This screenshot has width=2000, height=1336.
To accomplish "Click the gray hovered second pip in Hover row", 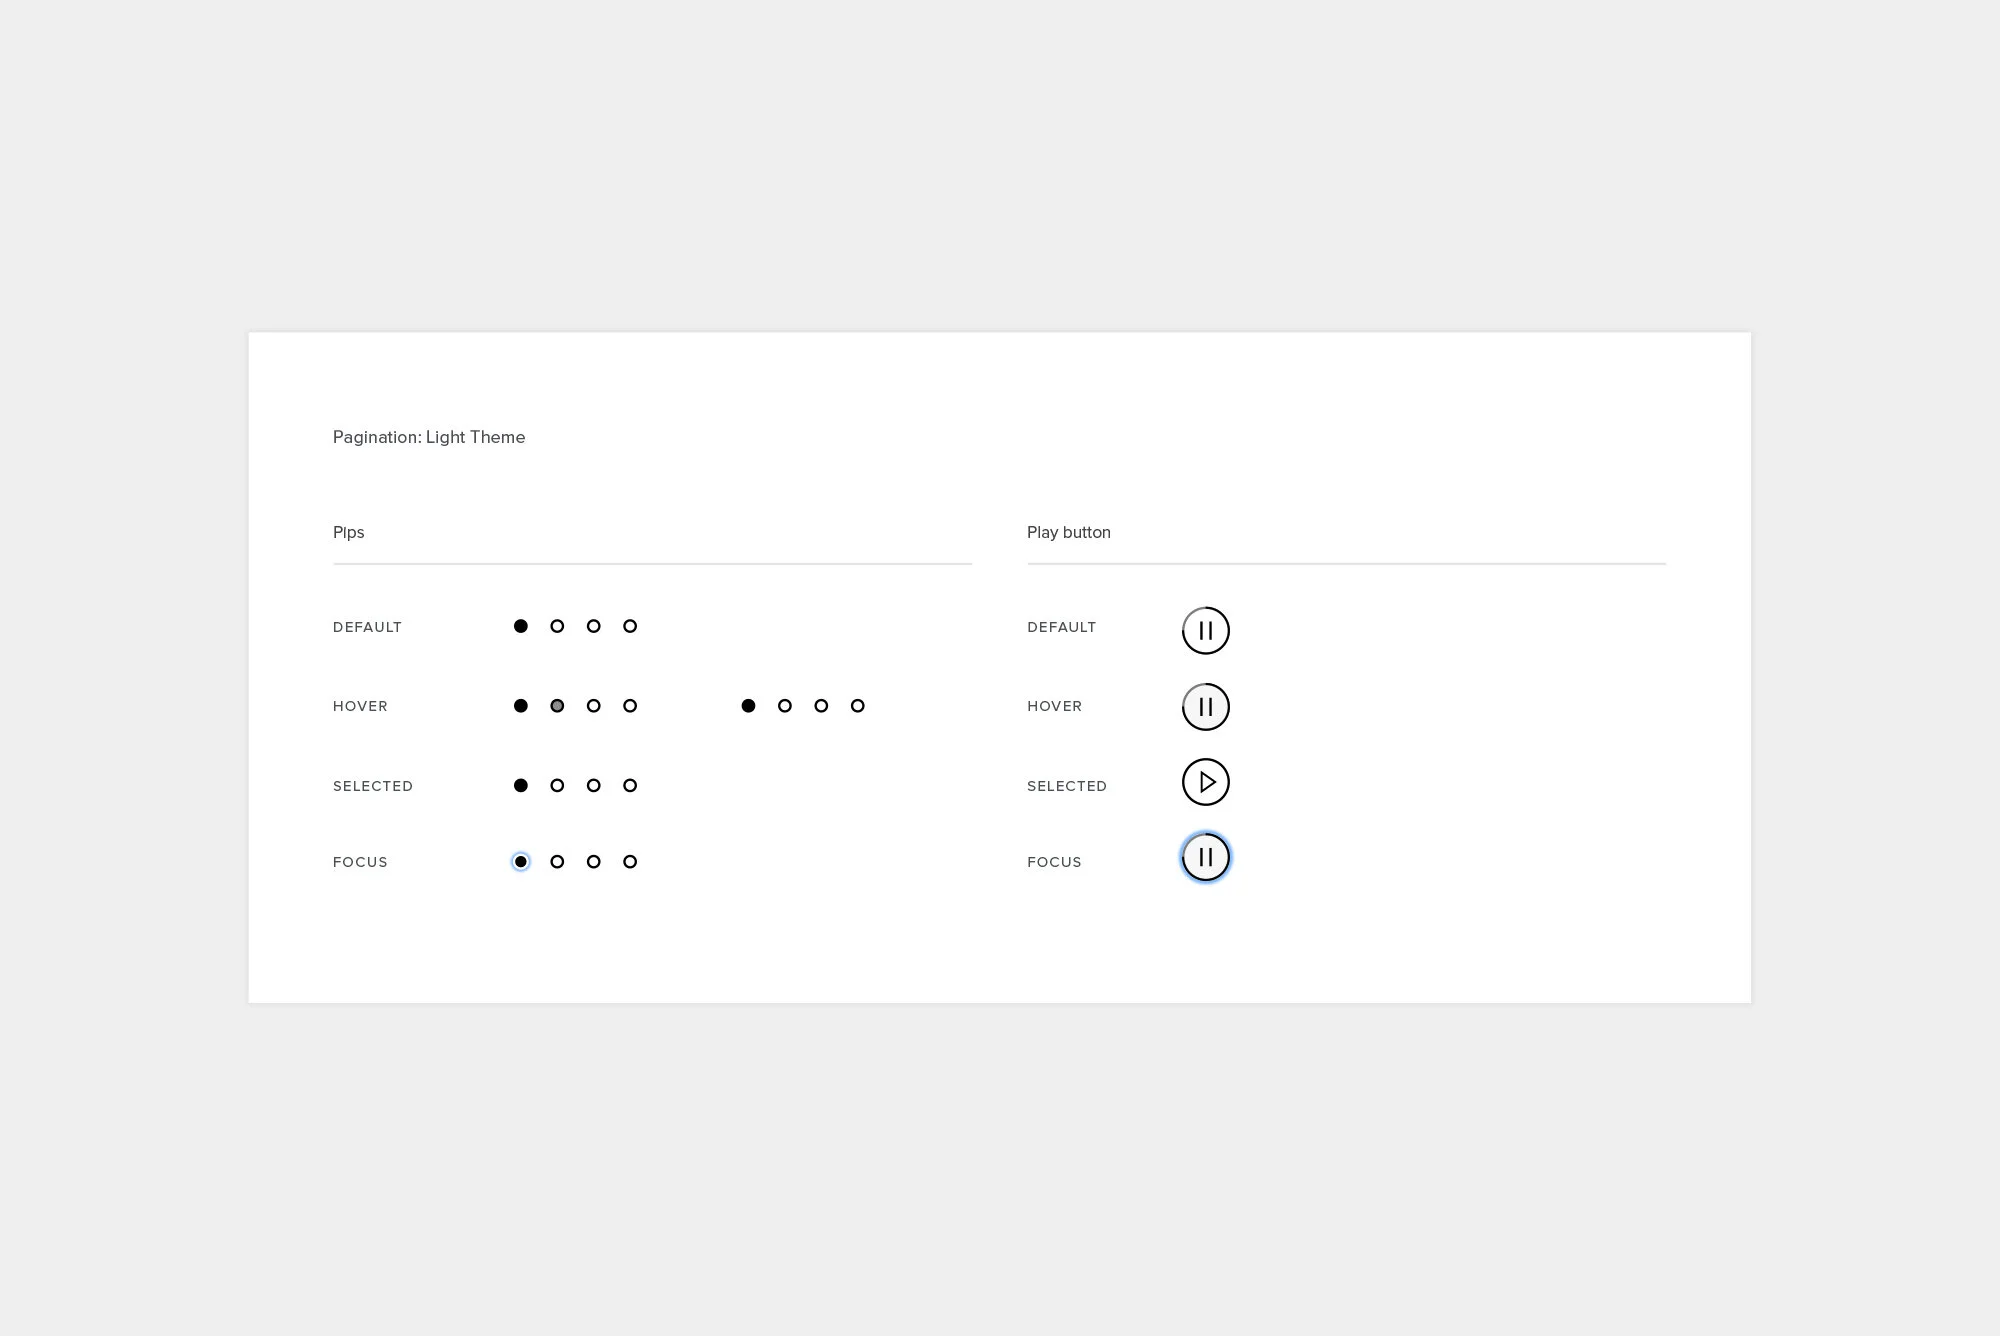I will tap(557, 705).
